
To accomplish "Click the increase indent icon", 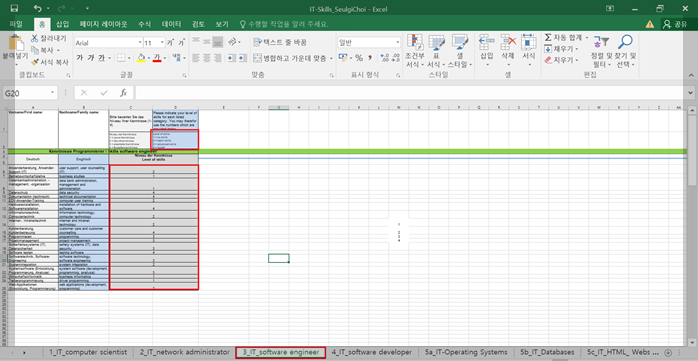I will (242, 58).
